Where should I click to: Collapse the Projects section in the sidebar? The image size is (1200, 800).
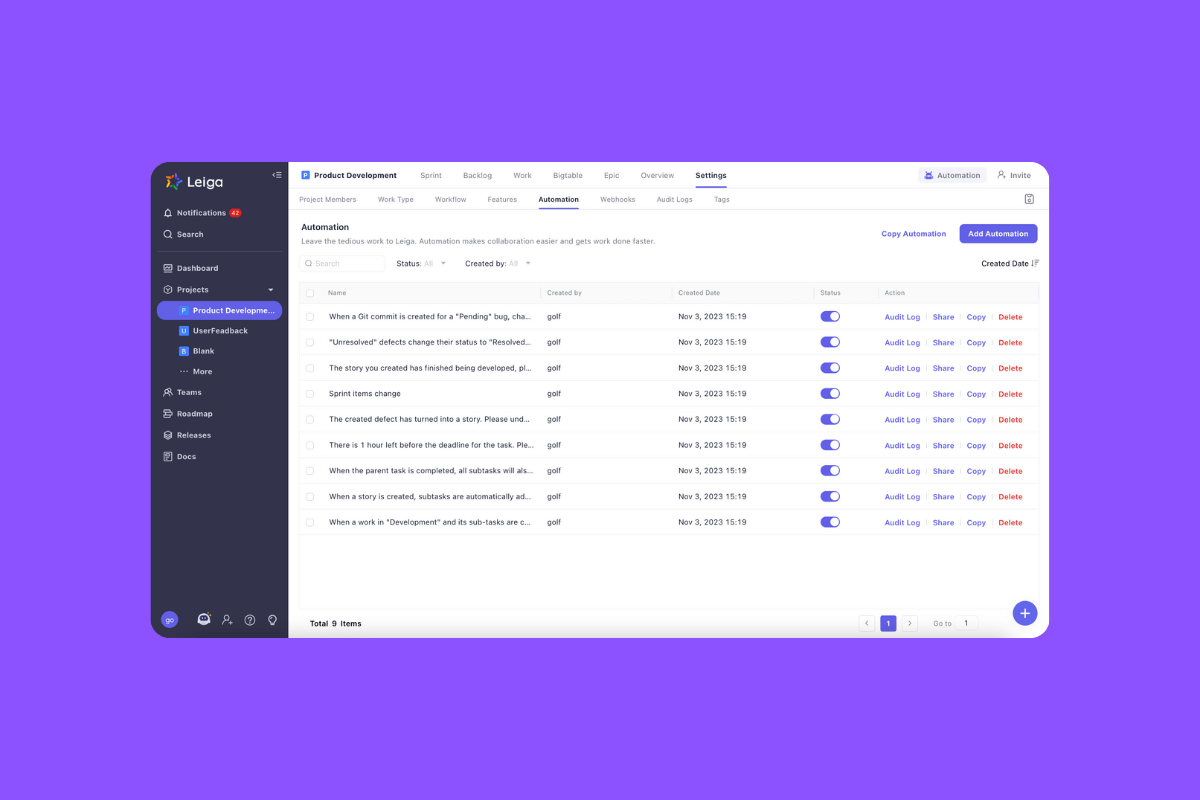[x=271, y=288]
